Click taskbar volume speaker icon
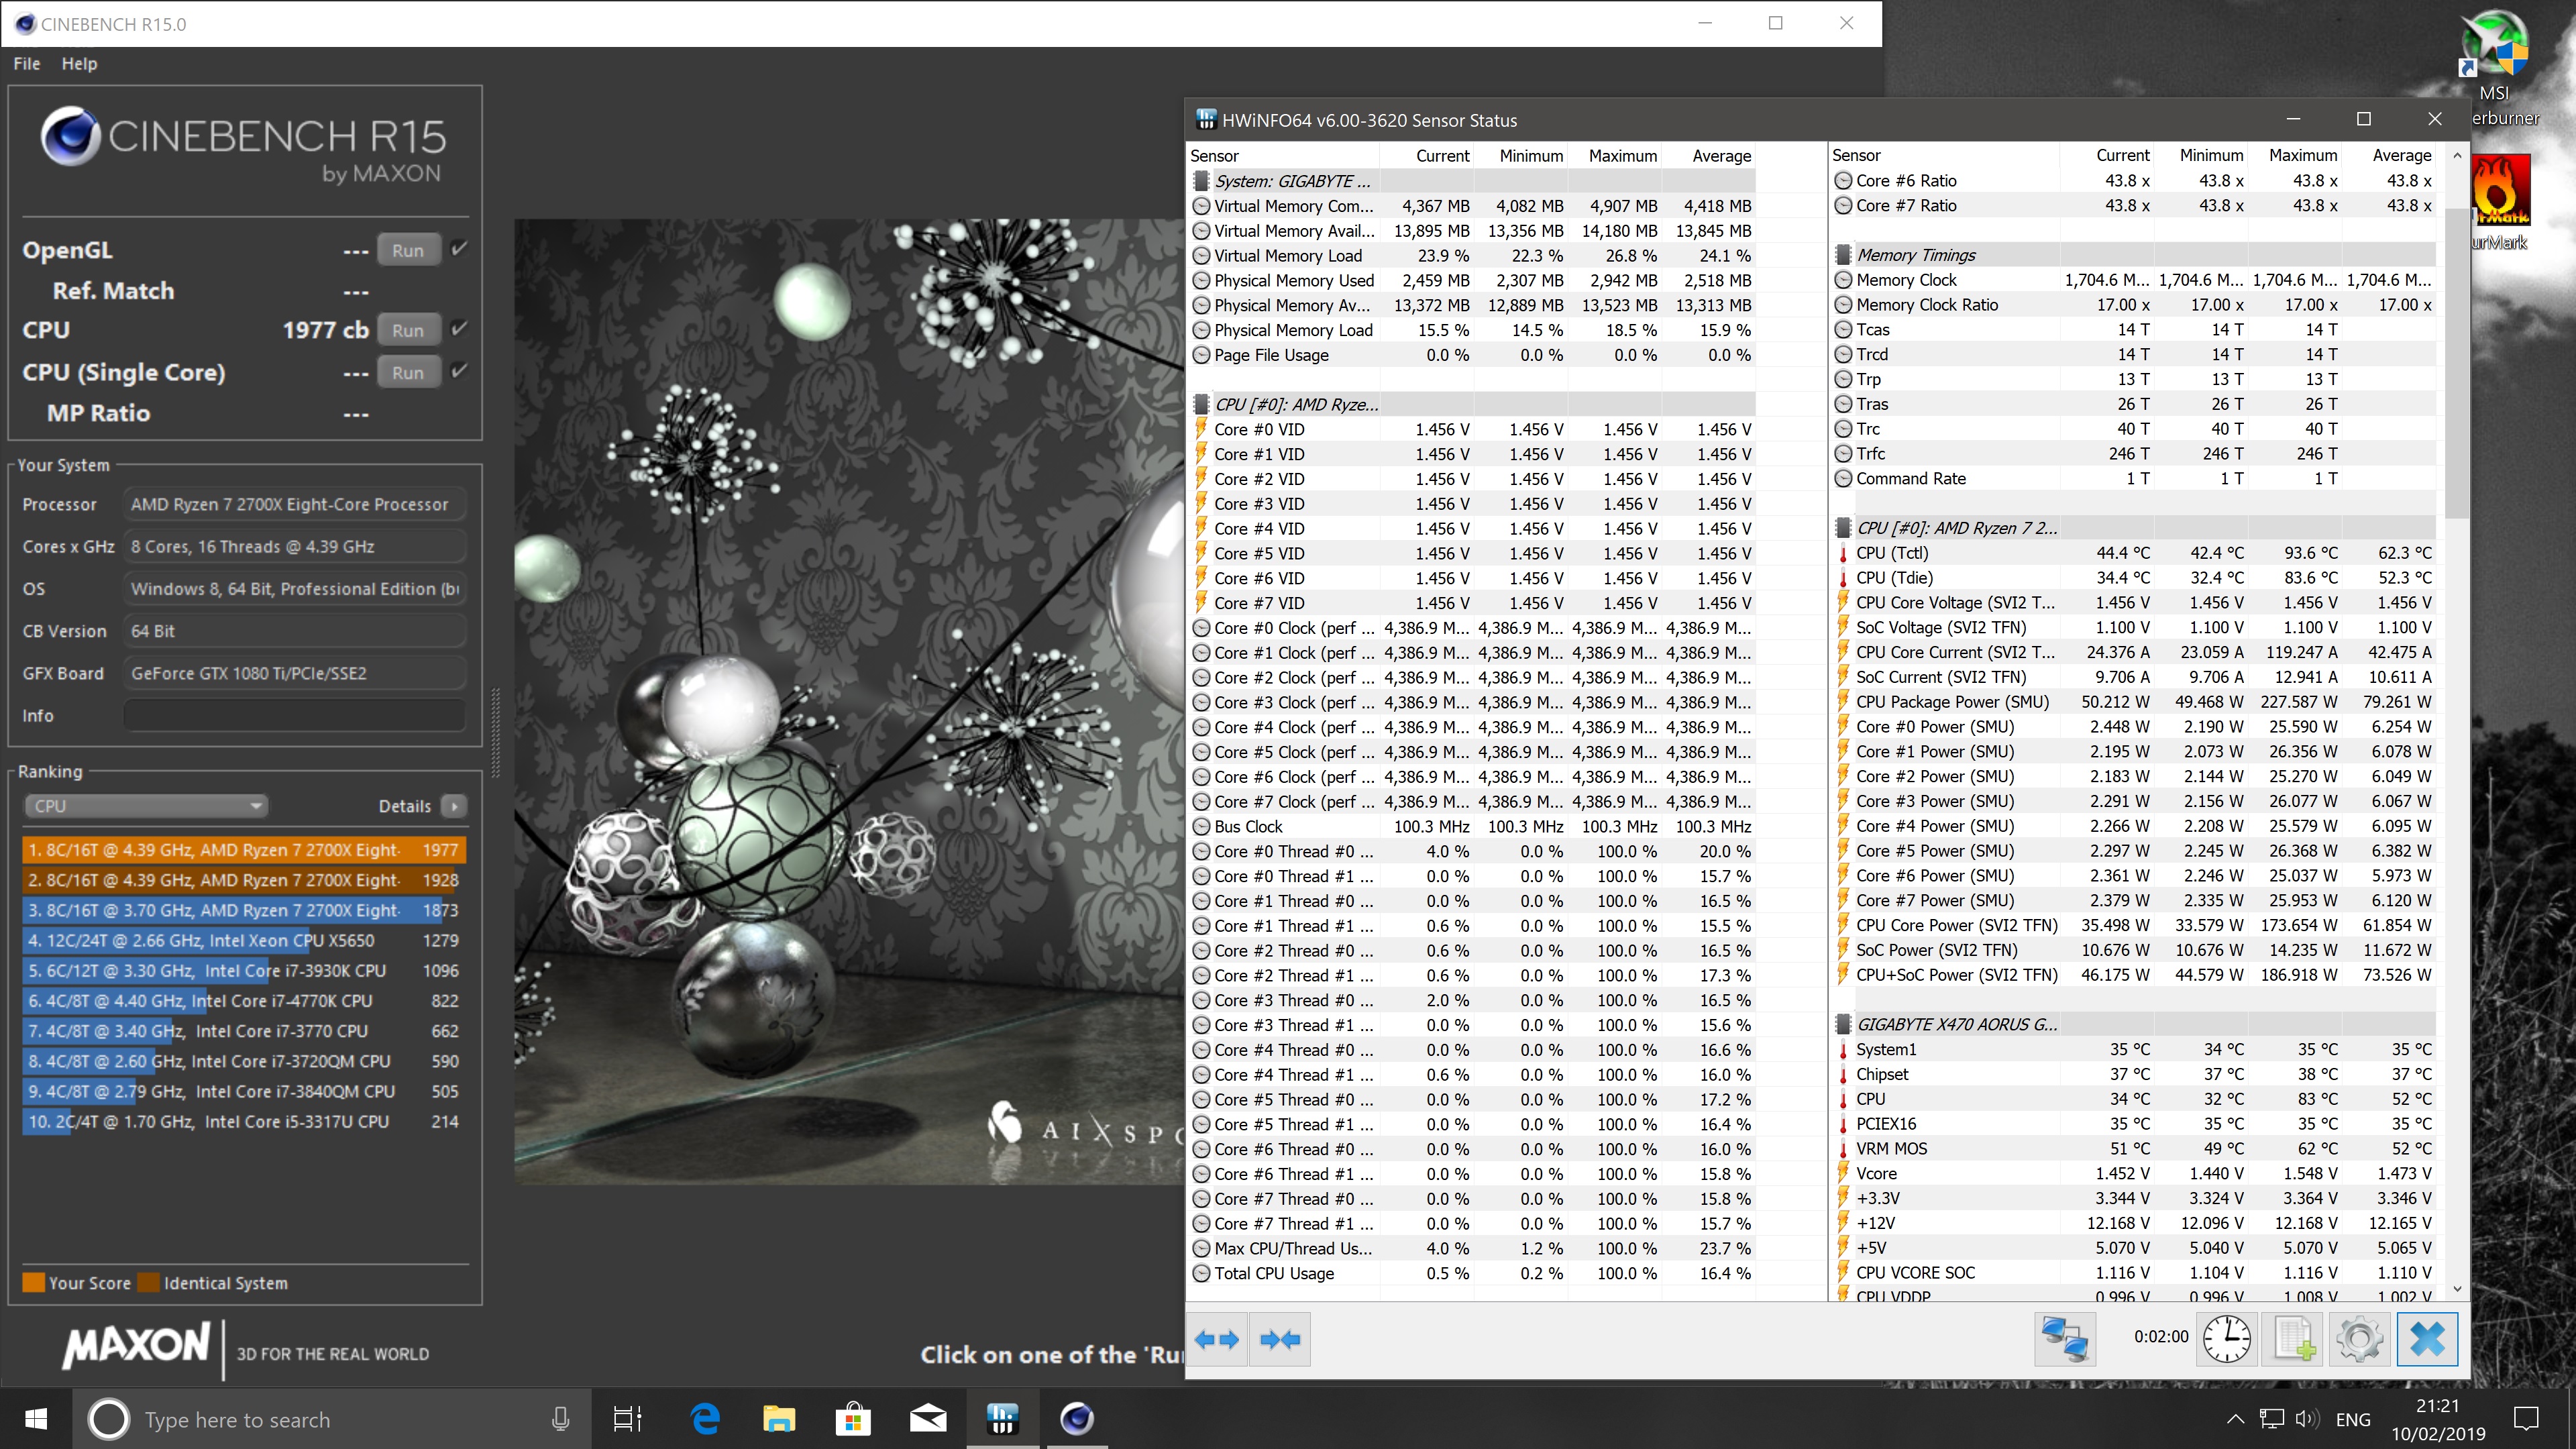Screen dimensions: 2576x1449 tap(2307, 1419)
